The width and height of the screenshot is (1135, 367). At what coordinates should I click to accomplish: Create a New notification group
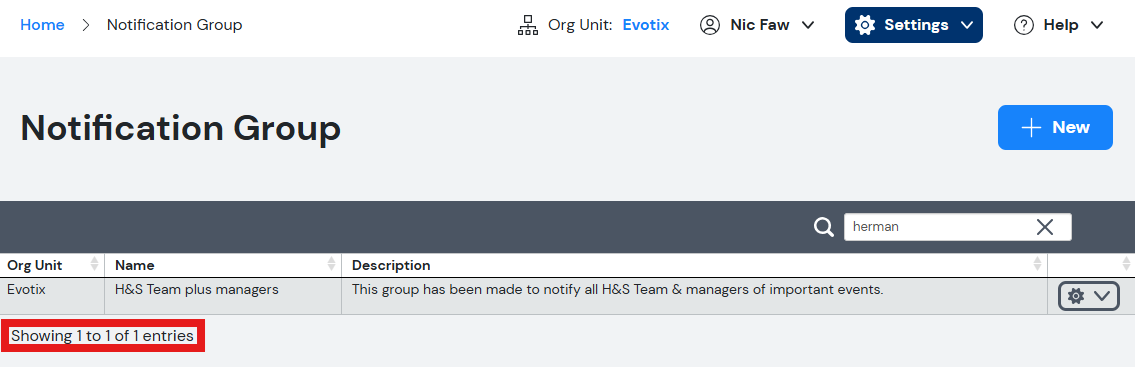[x=1055, y=127]
